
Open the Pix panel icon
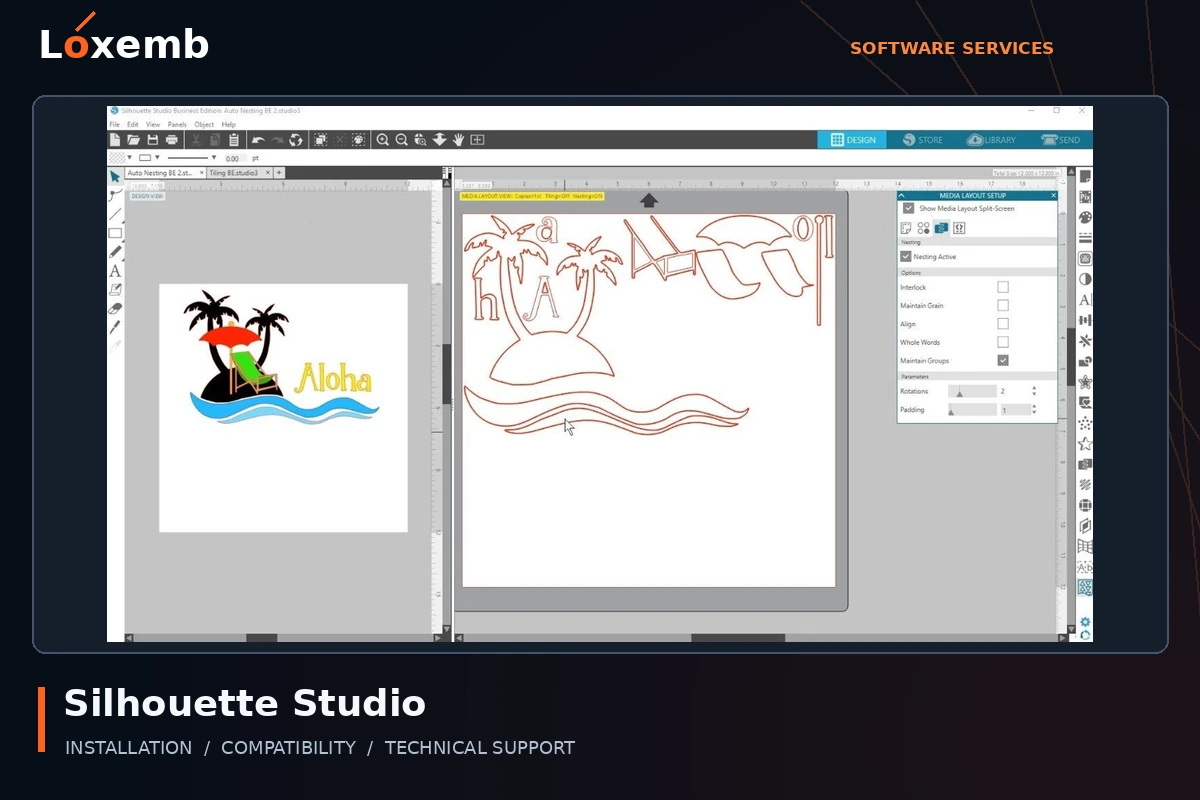(x=1085, y=197)
